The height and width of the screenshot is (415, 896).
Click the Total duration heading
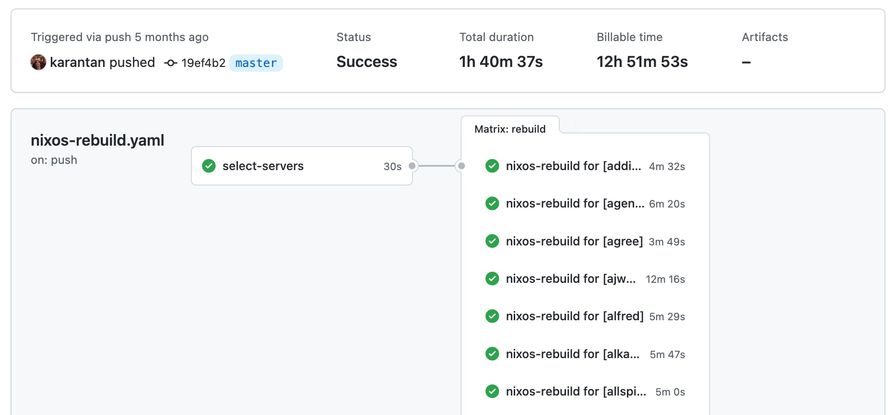tap(497, 37)
